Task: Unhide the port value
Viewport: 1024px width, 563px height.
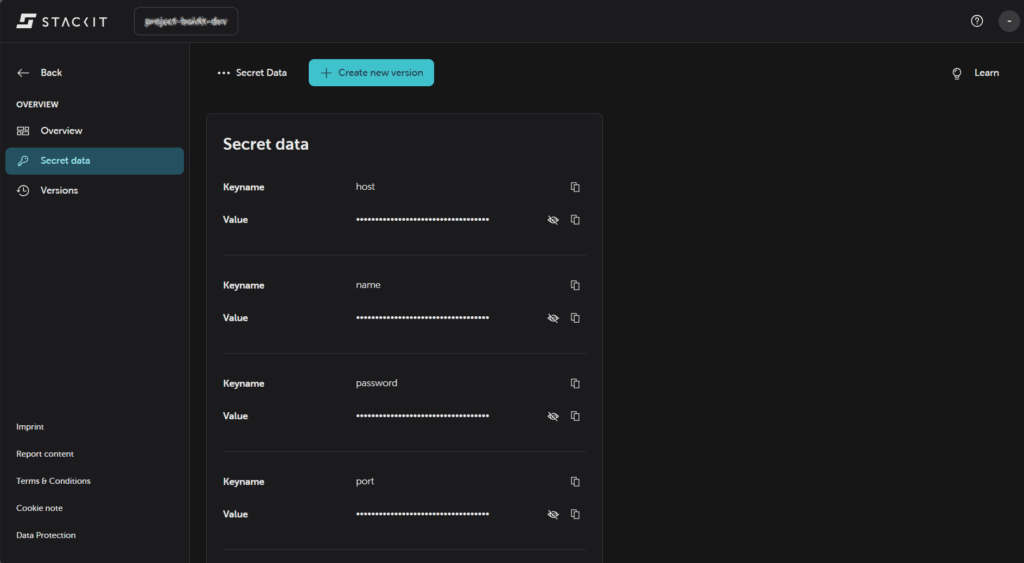Action: click(553, 514)
